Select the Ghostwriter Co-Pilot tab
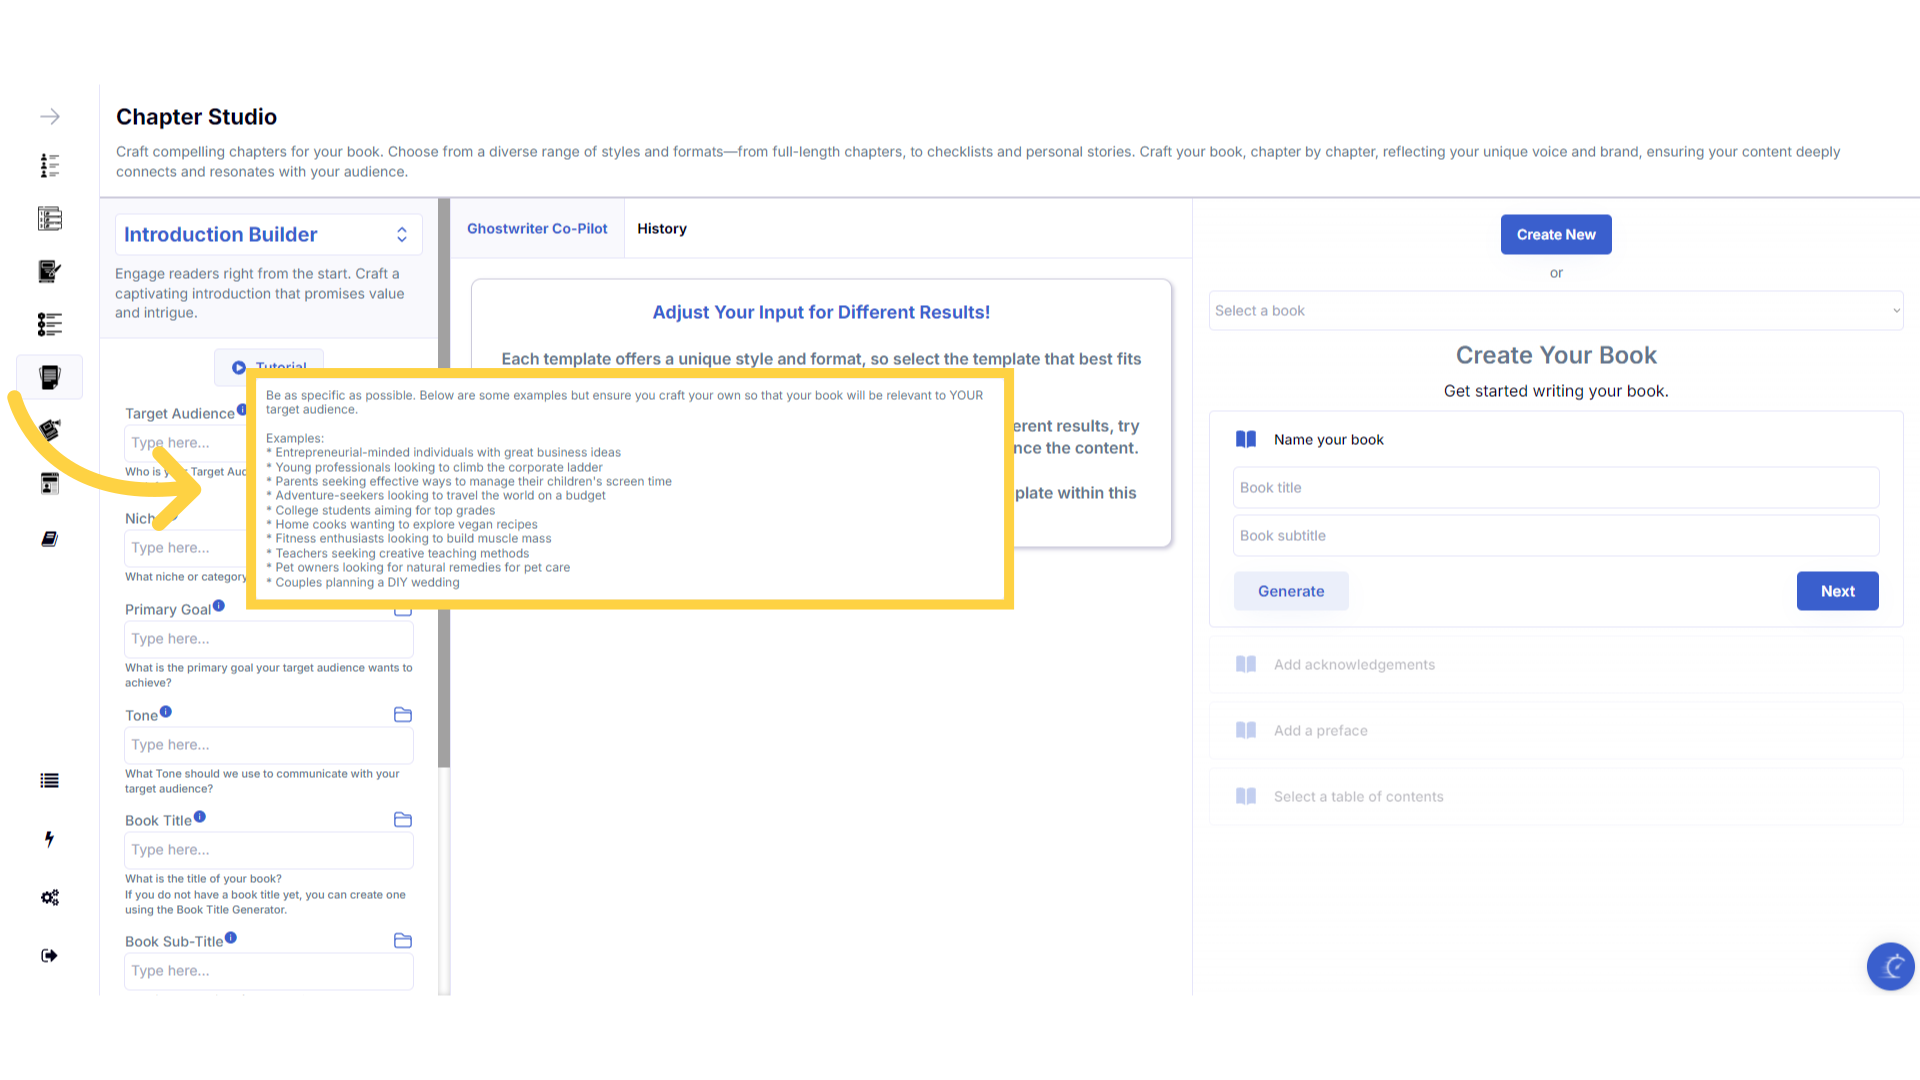 537,229
